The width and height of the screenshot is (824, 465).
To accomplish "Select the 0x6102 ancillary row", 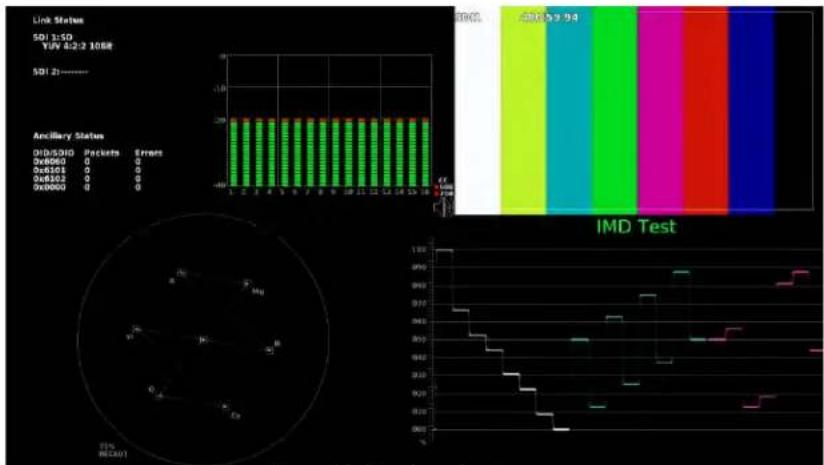I will tap(87, 179).
